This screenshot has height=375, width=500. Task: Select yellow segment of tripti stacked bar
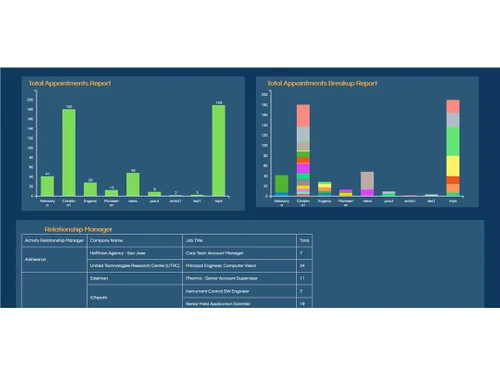point(453,166)
